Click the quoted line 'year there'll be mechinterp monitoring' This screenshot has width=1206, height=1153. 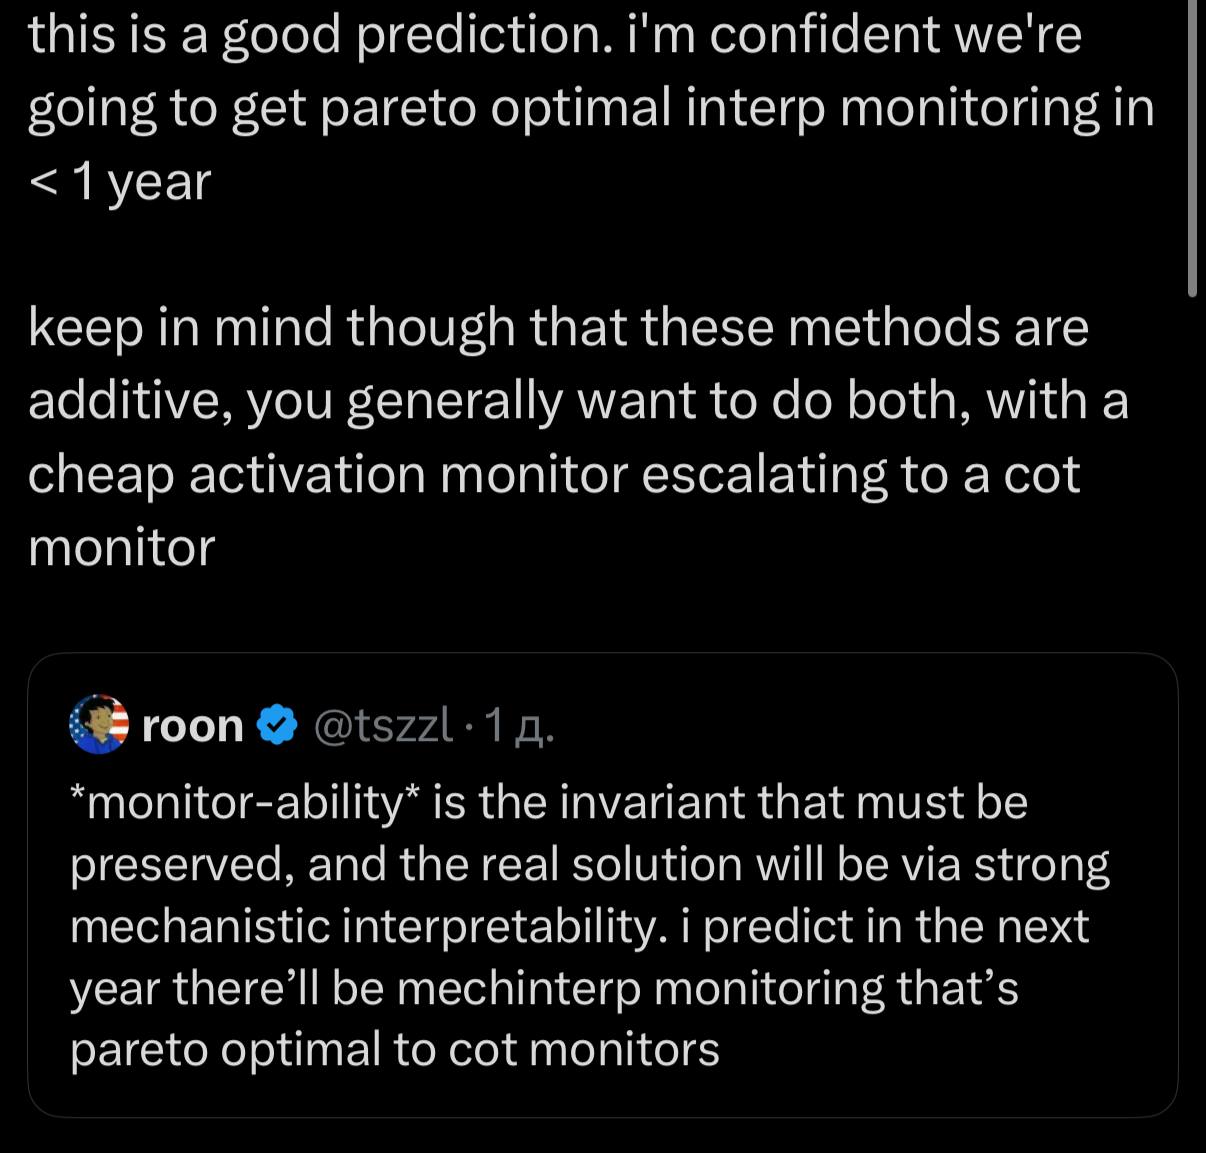click(x=544, y=988)
